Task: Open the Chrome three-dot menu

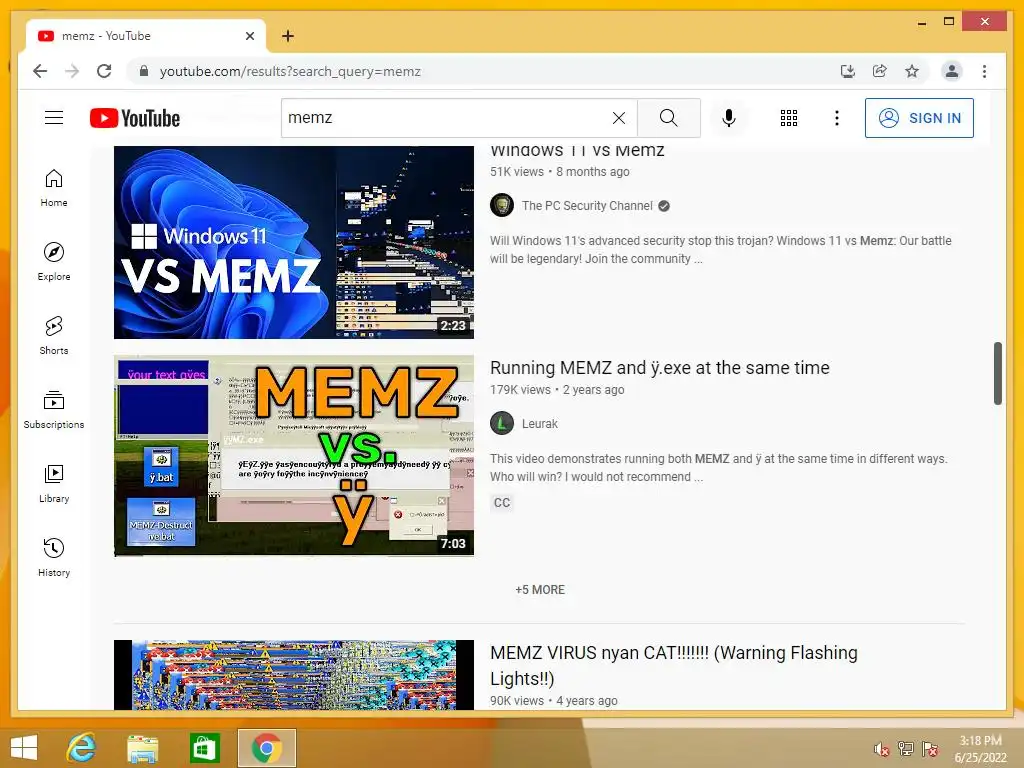Action: click(984, 71)
